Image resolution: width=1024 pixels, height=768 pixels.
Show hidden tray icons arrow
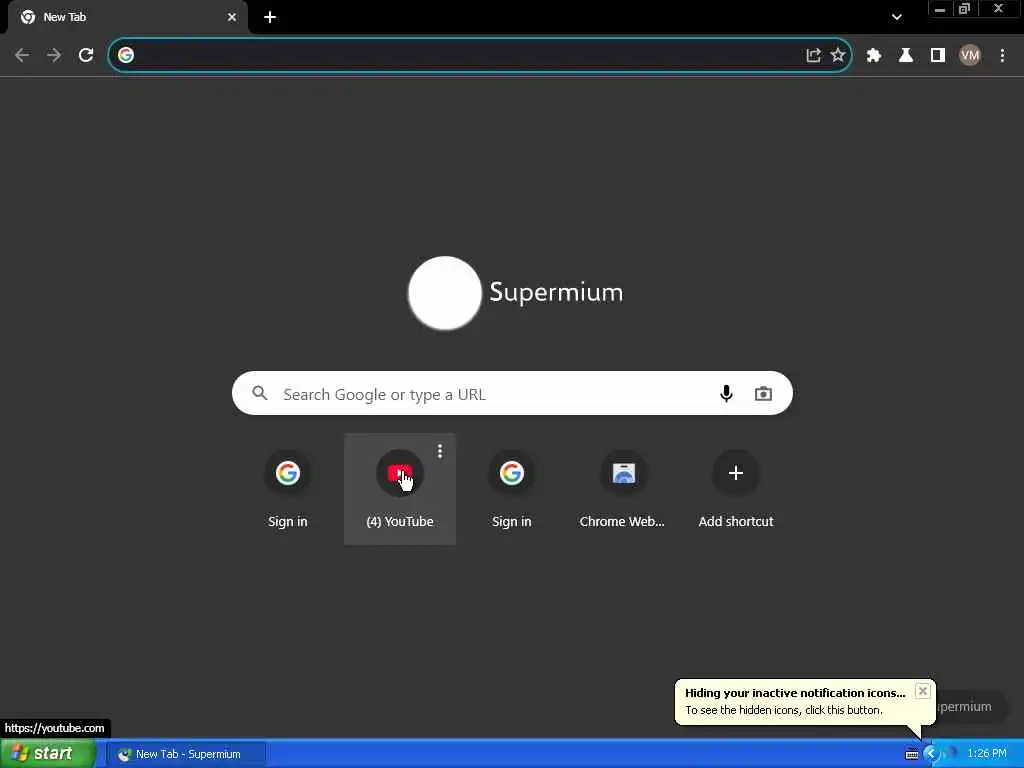click(931, 754)
